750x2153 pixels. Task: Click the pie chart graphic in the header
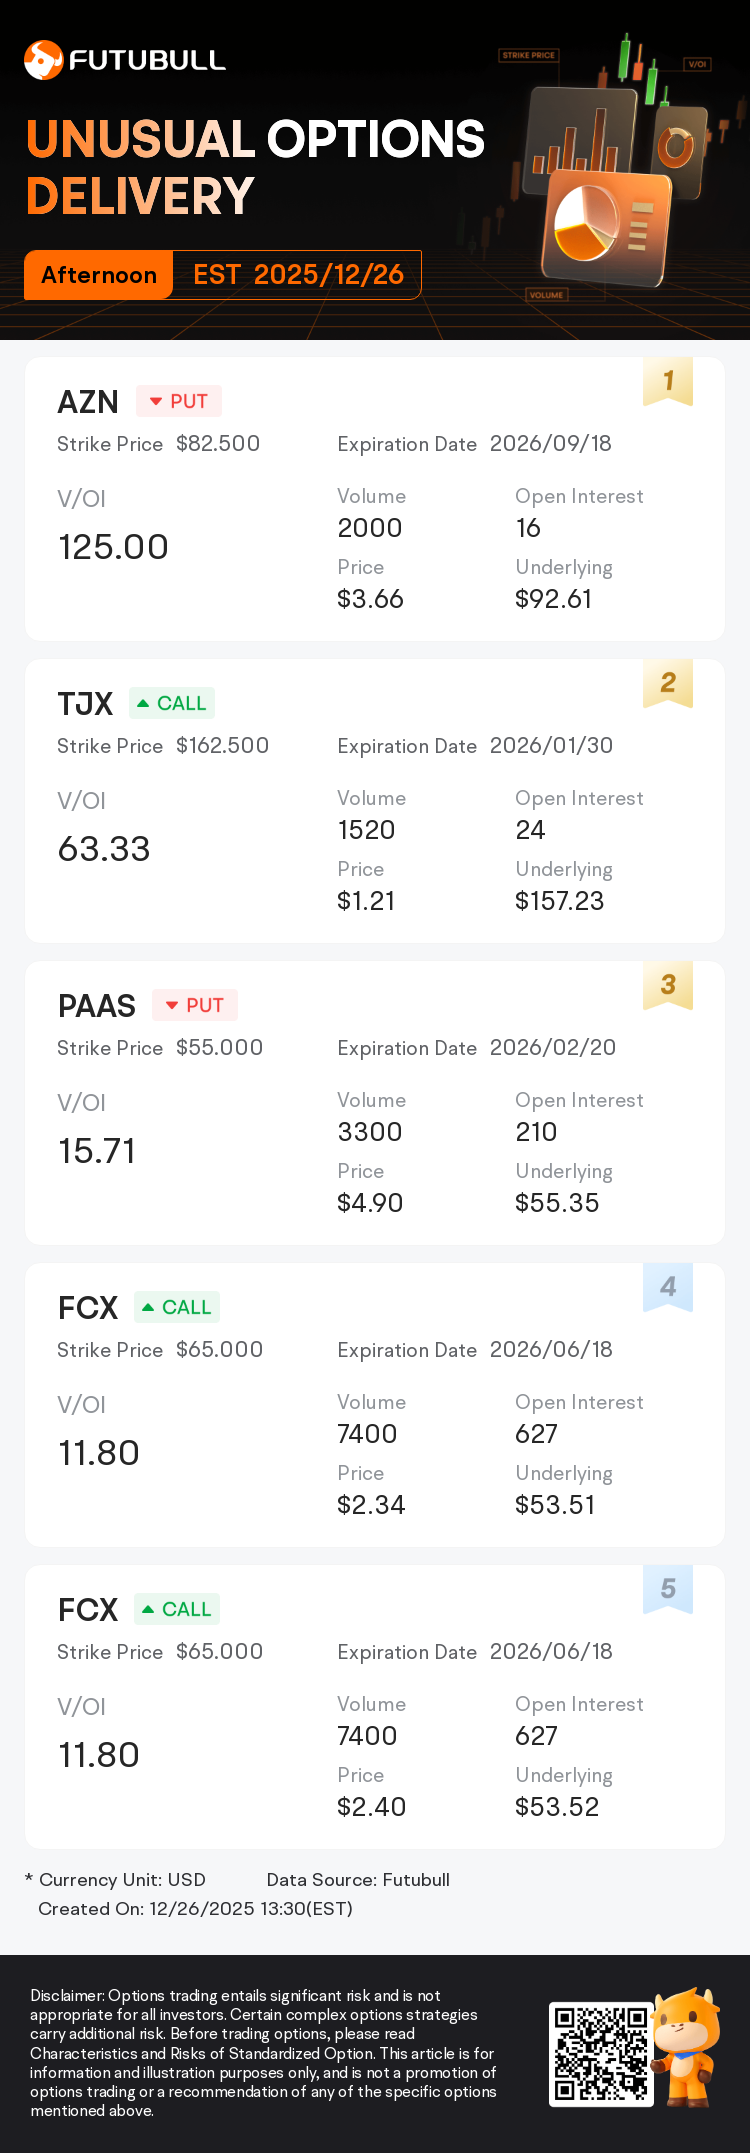[x=588, y=226]
